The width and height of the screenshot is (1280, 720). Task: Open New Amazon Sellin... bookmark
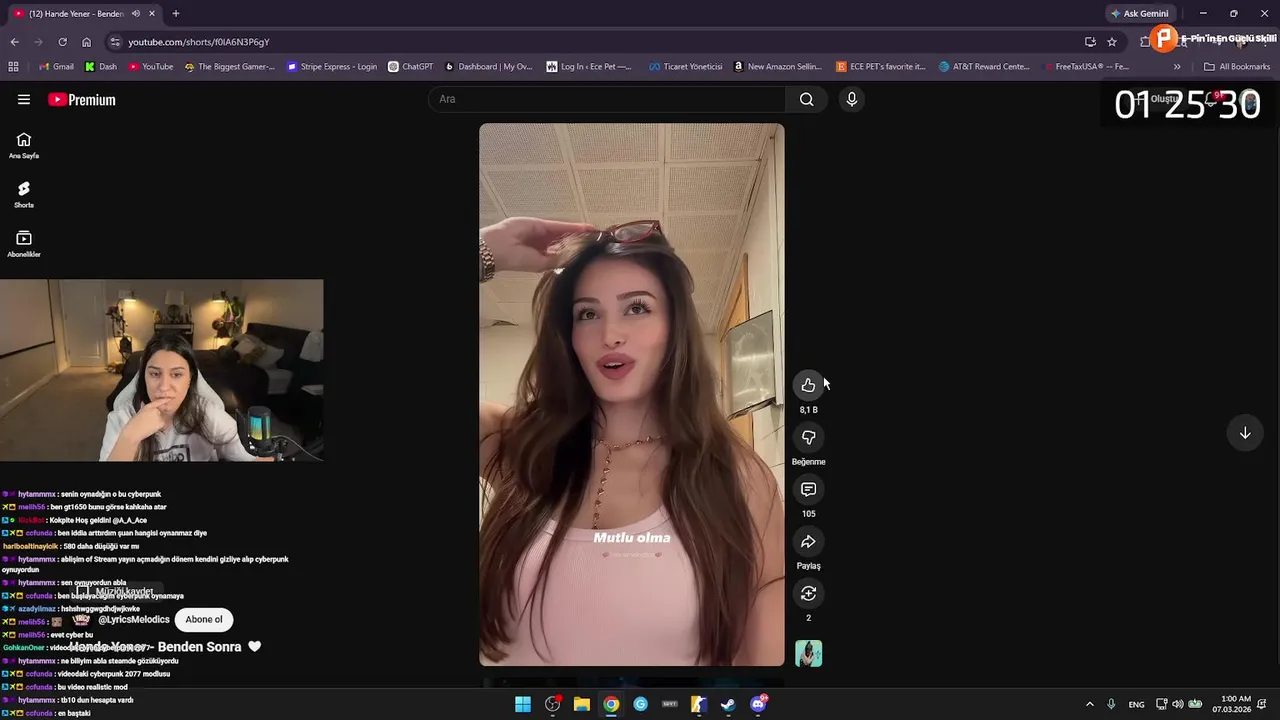[x=777, y=67]
